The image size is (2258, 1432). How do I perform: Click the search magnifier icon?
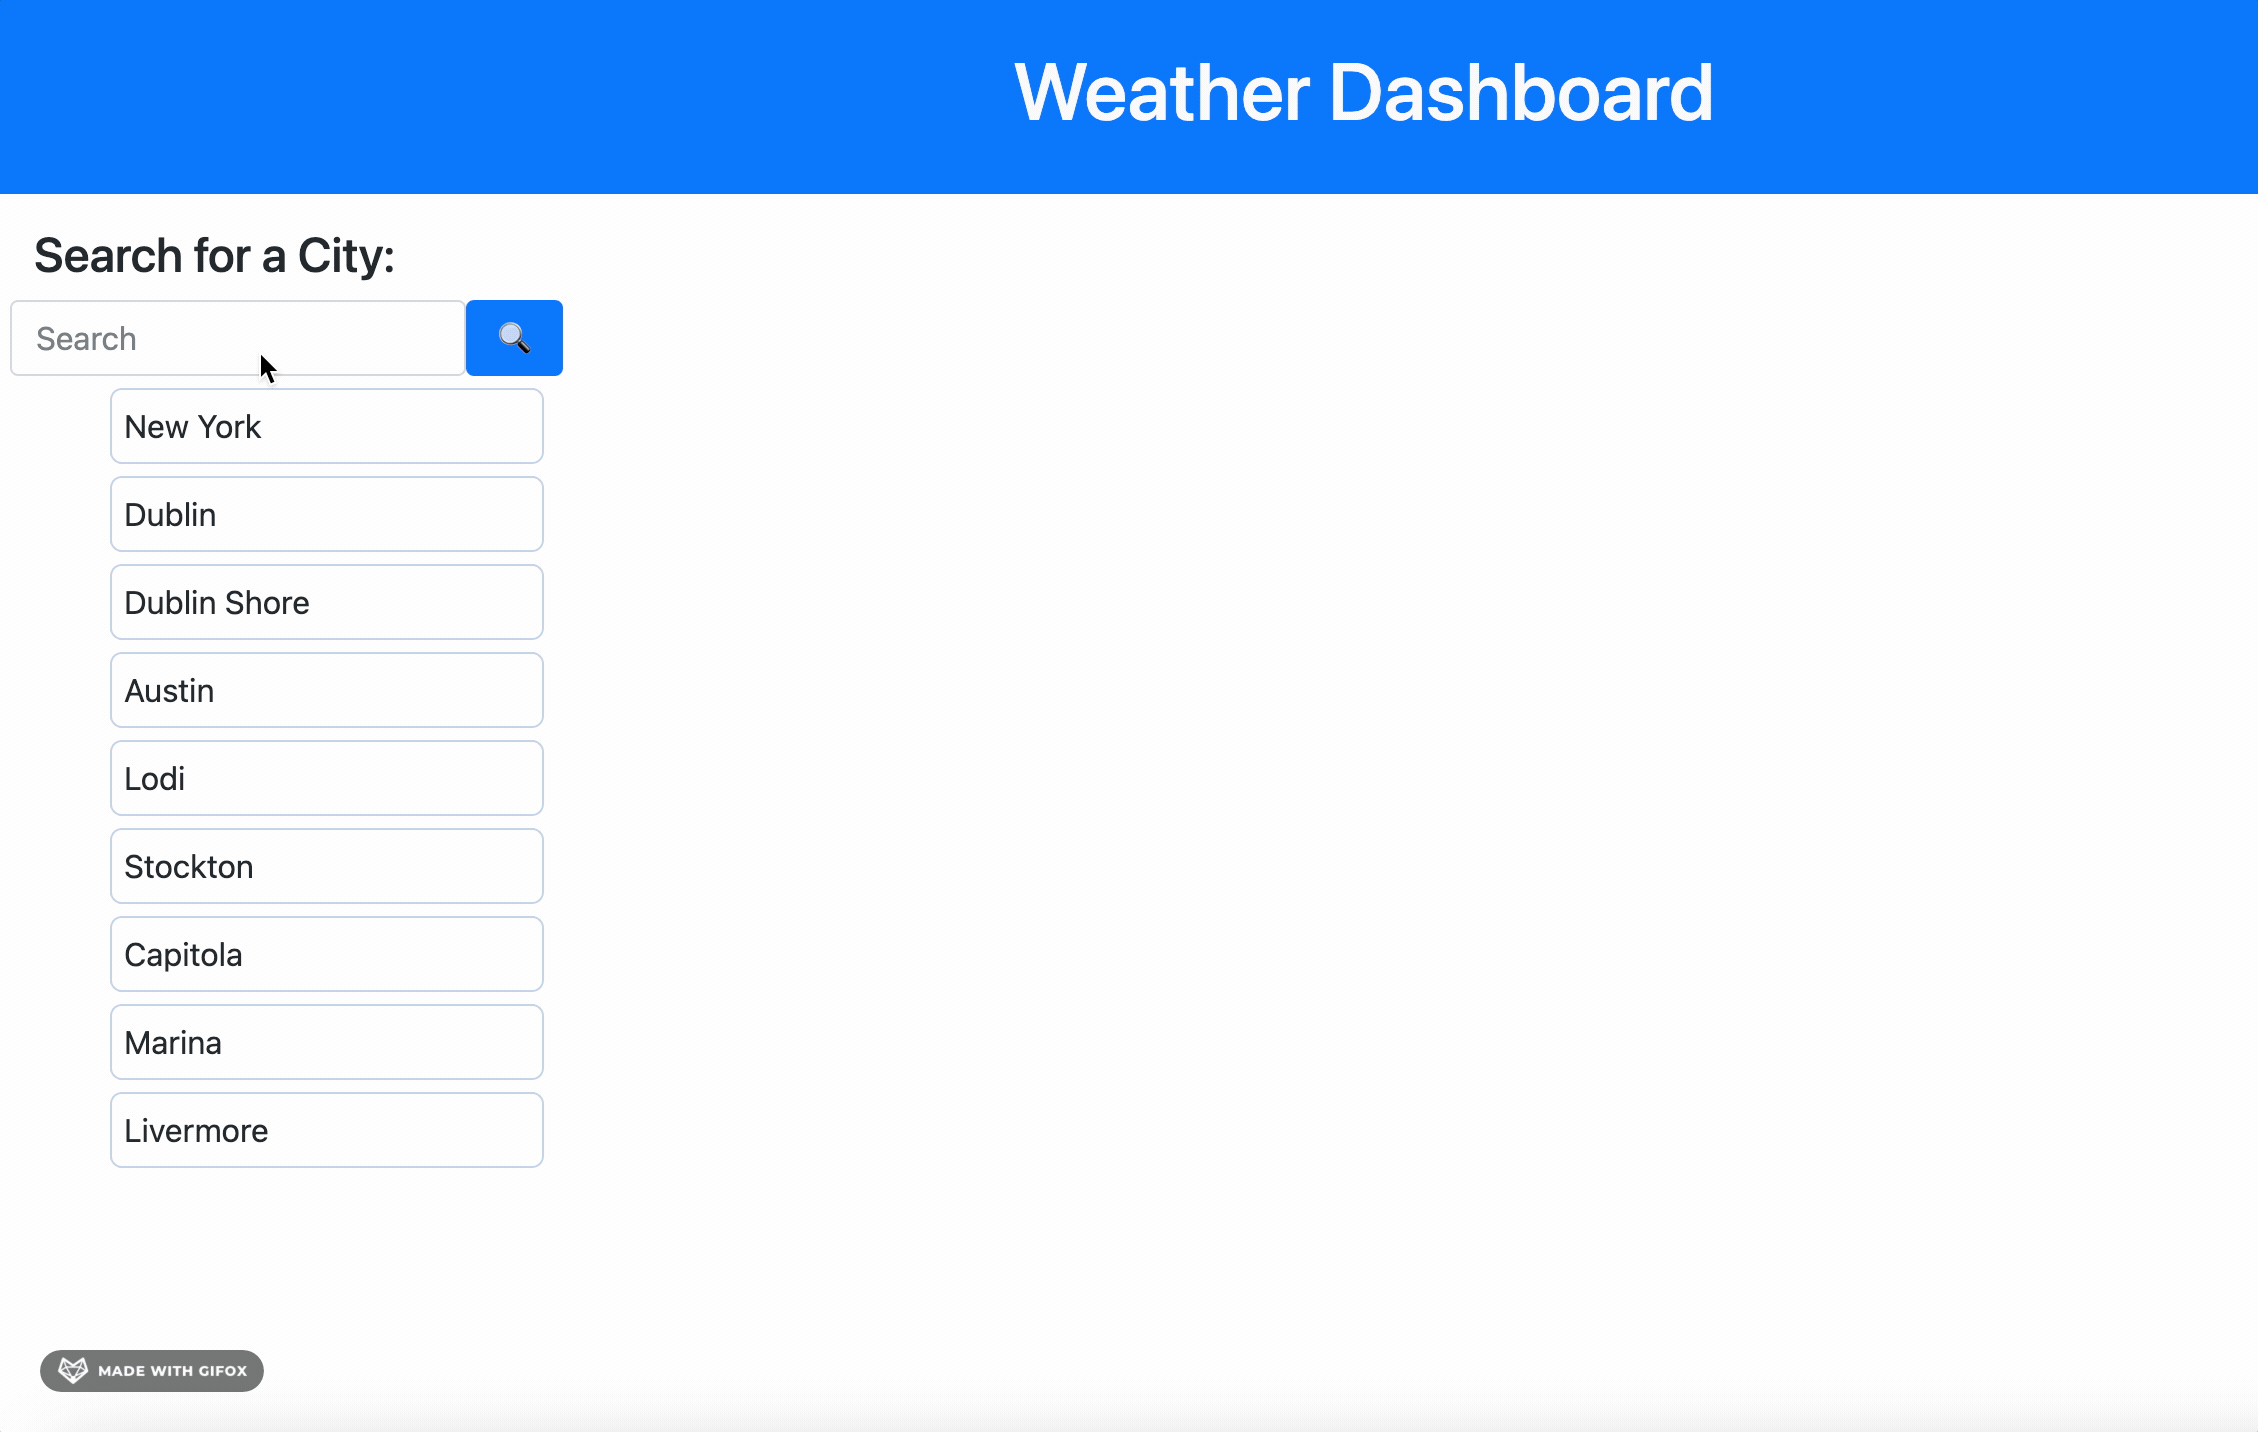[x=513, y=337]
